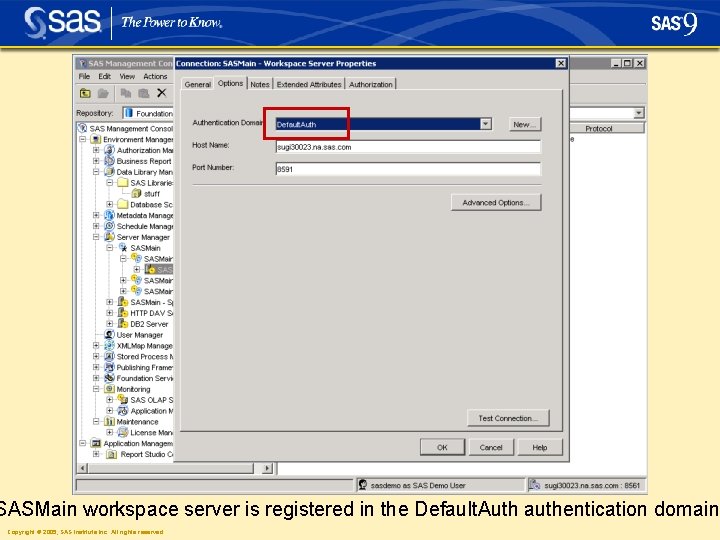Click the open folder toolbar icon
Screen dimensions: 720x540
pos(103,93)
